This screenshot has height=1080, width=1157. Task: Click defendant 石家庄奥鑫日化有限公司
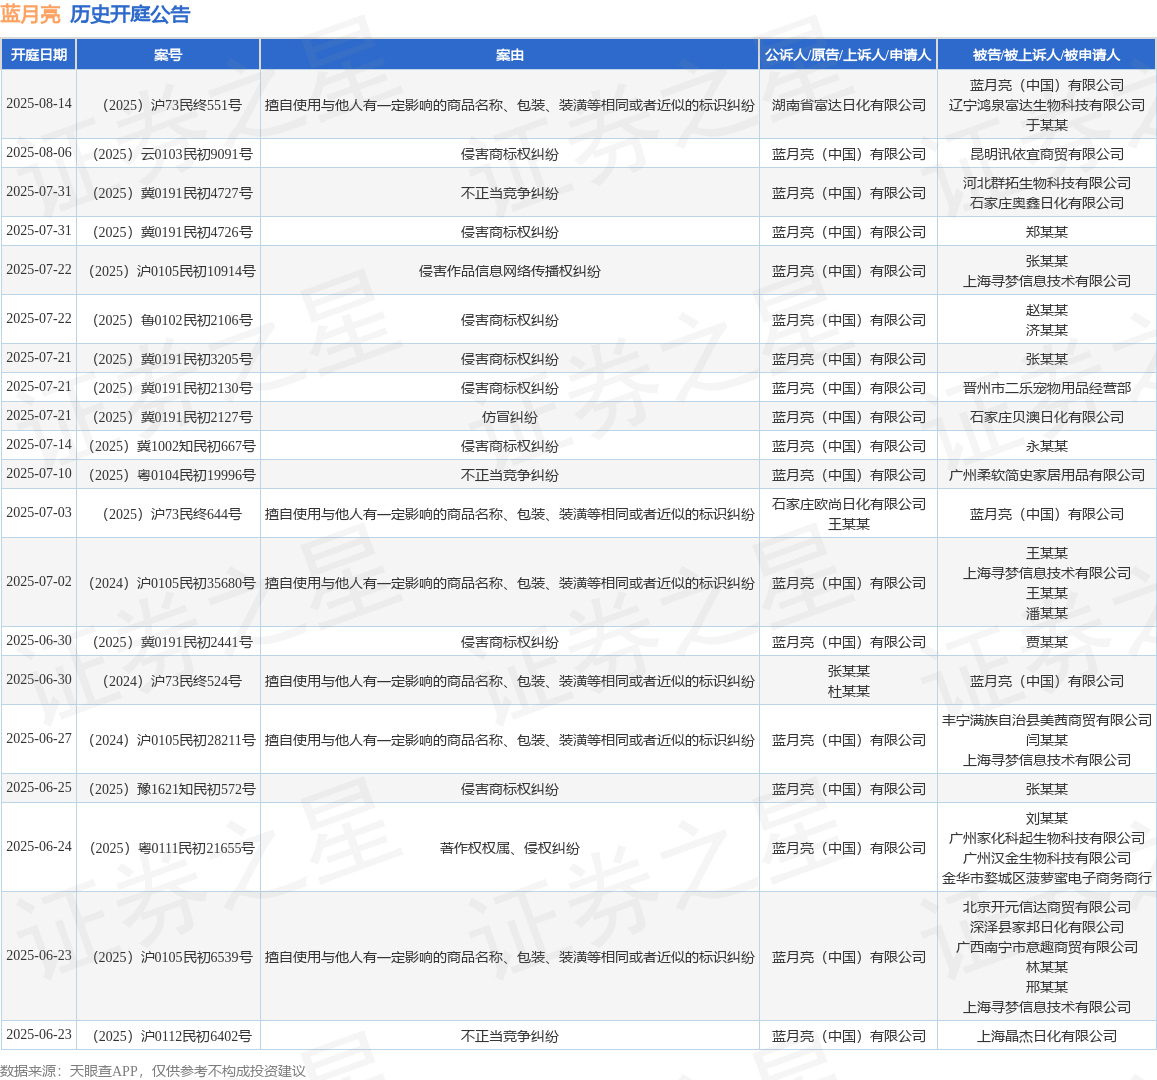tap(1046, 203)
